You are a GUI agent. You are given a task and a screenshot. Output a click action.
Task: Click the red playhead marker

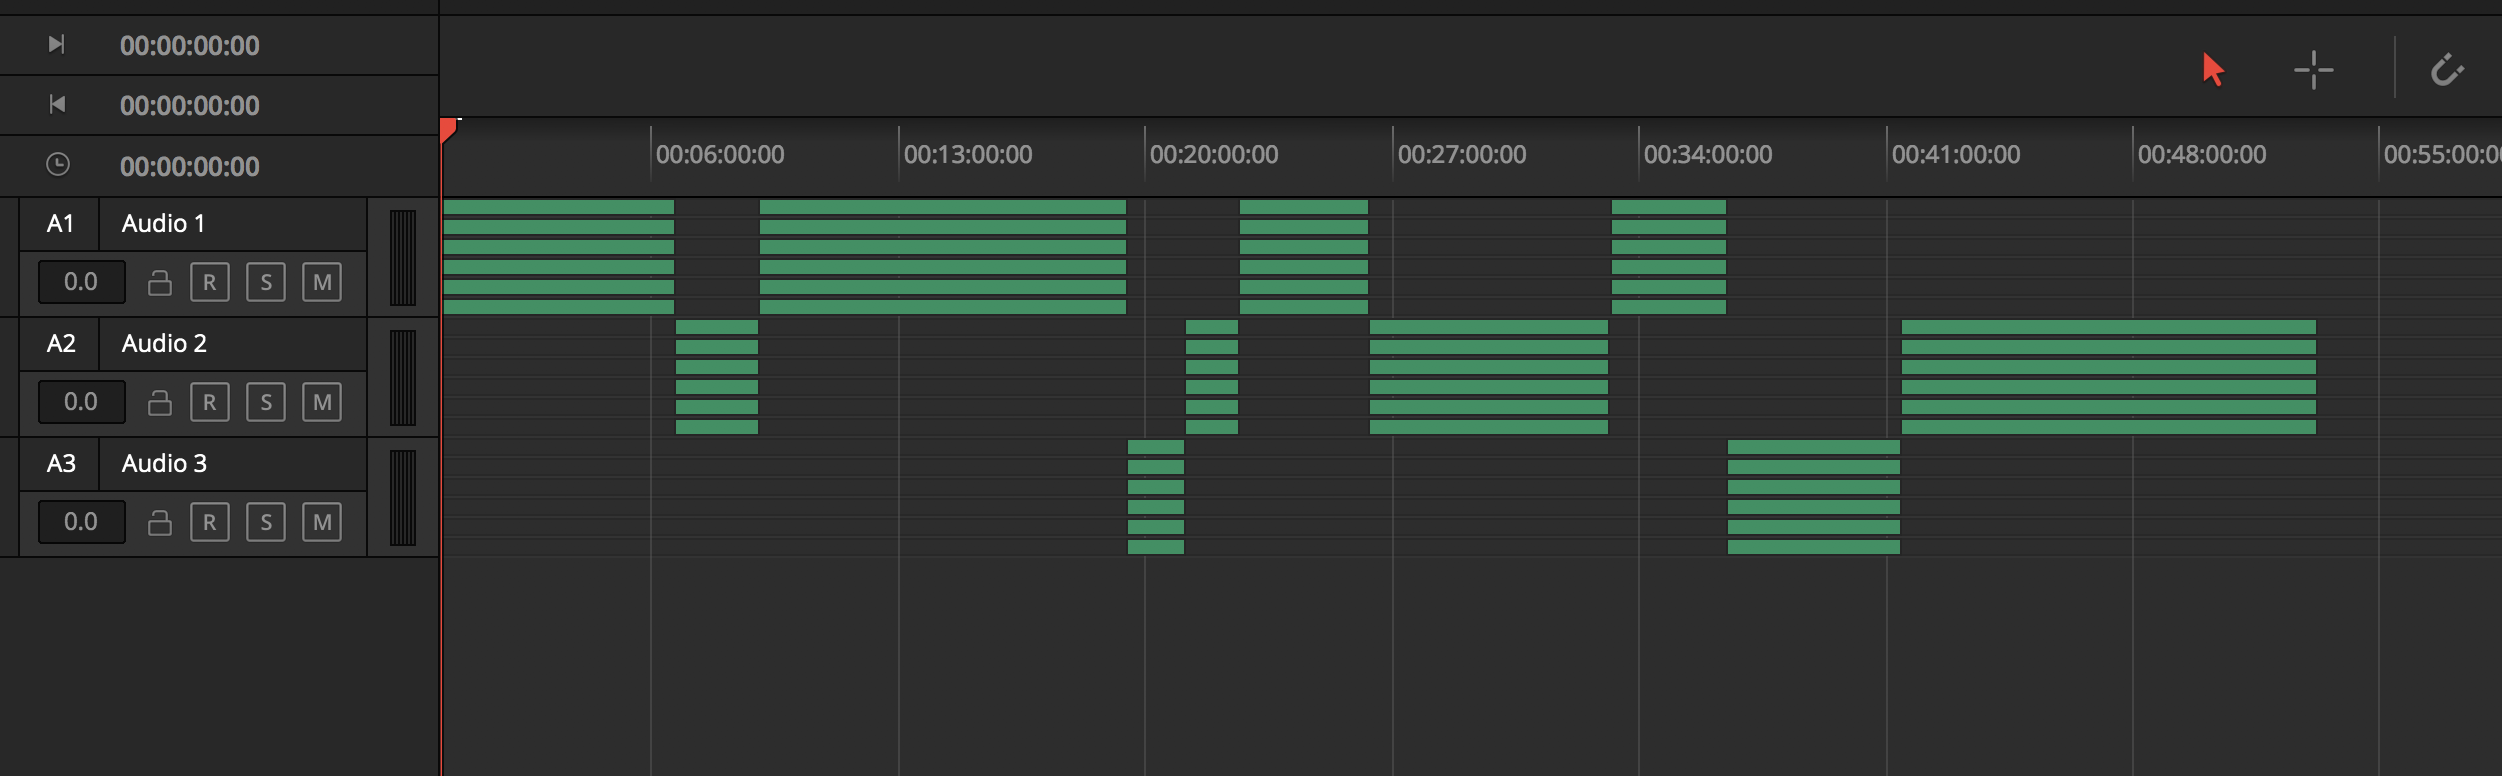(x=448, y=130)
